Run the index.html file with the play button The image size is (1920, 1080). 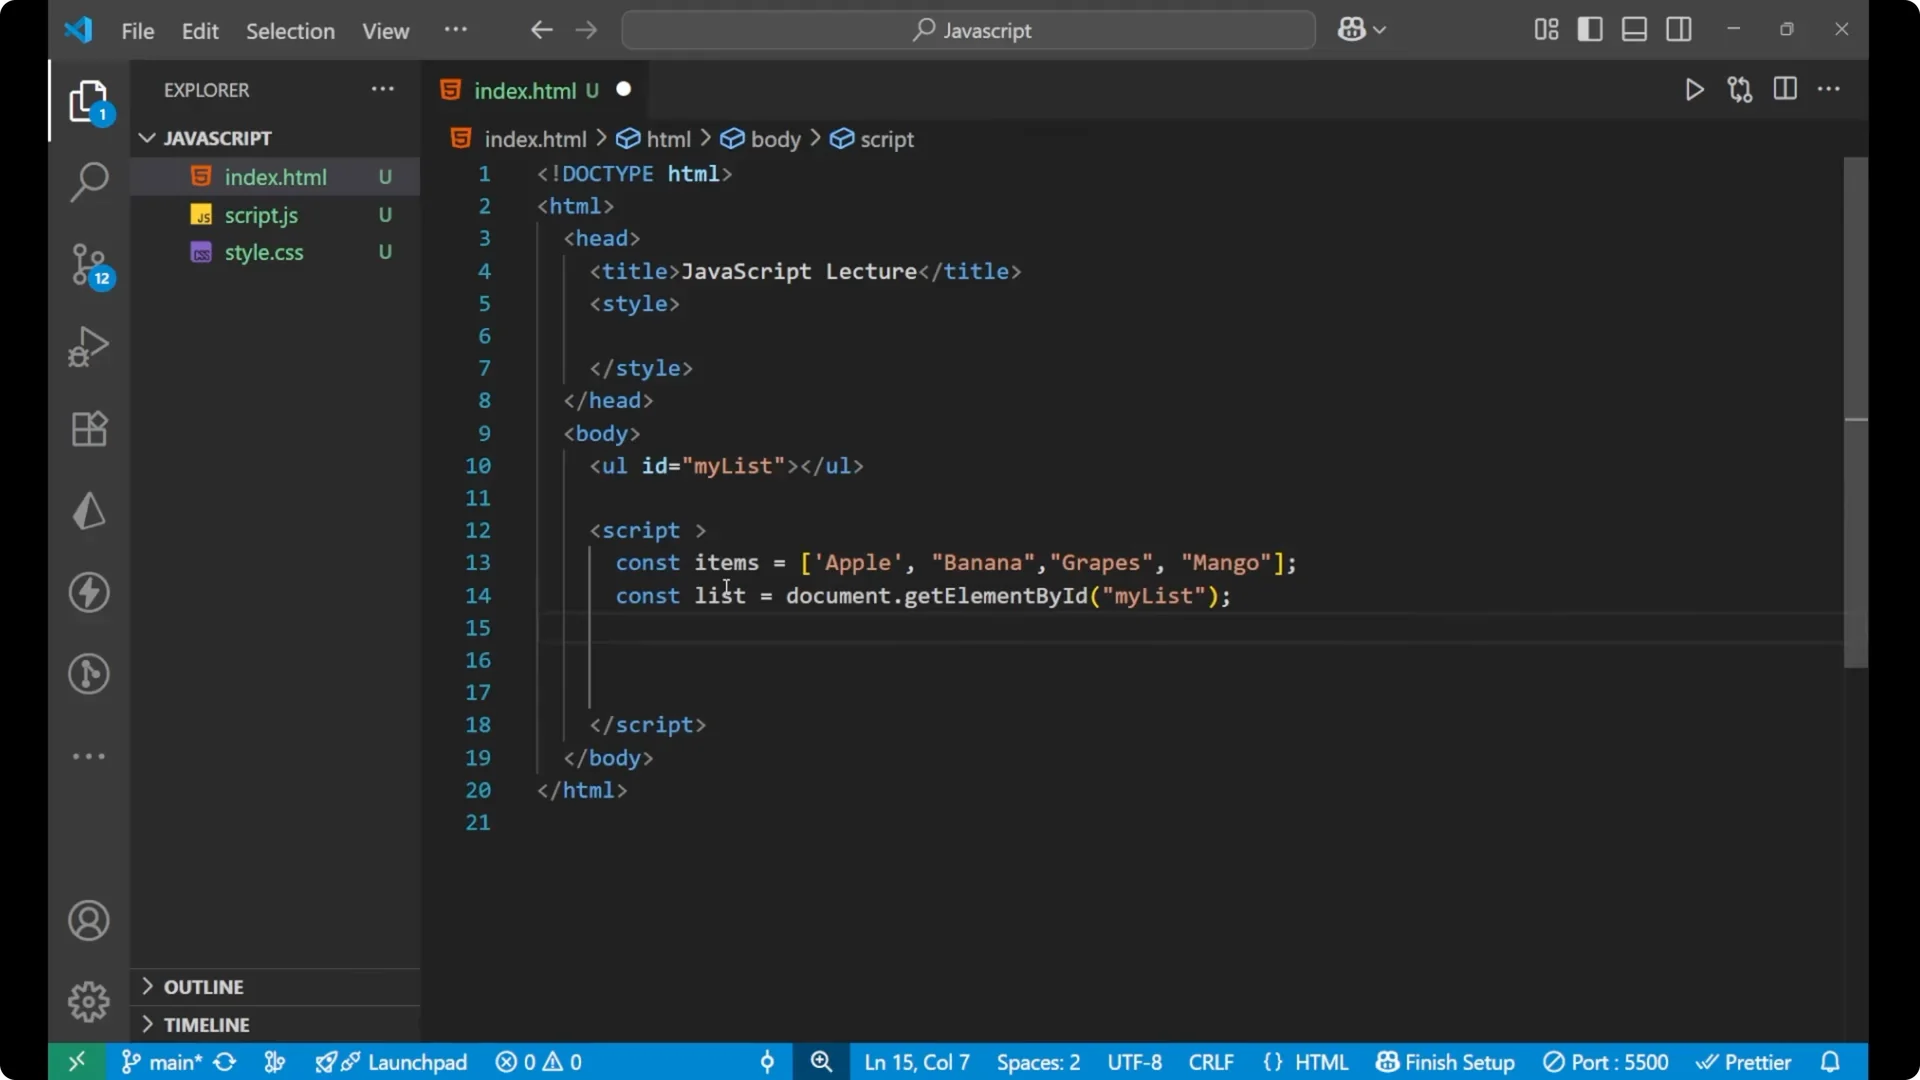tap(1695, 89)
